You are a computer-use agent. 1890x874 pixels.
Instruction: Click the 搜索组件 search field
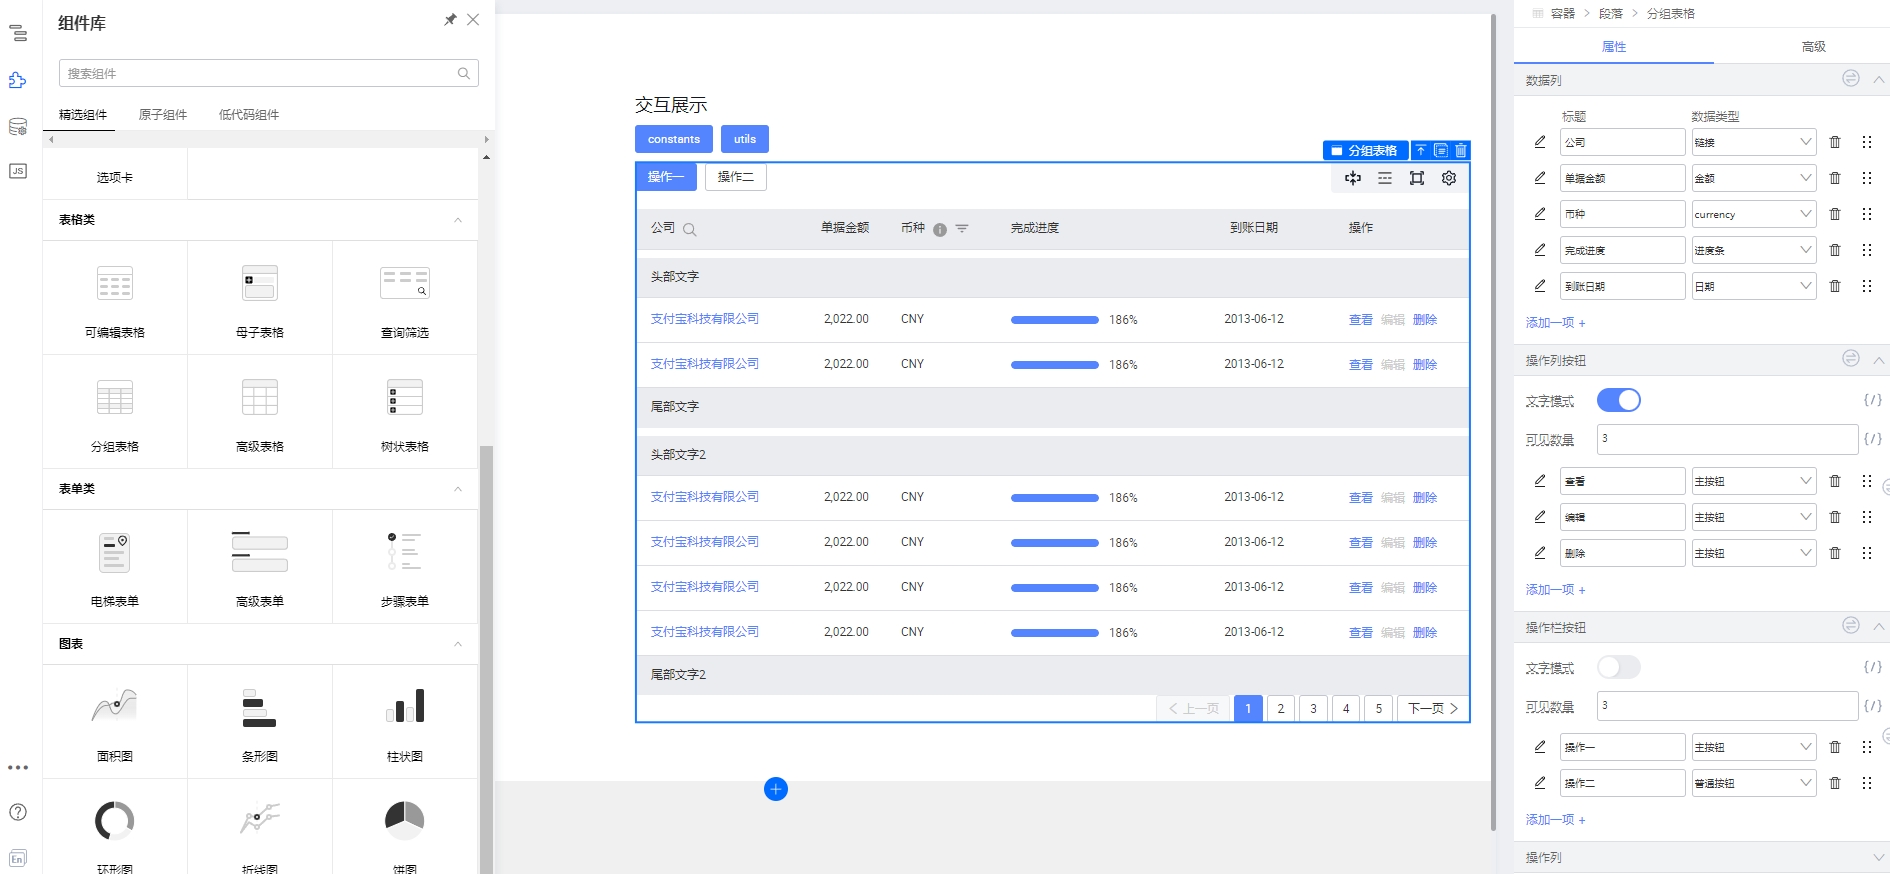(268, 73)
